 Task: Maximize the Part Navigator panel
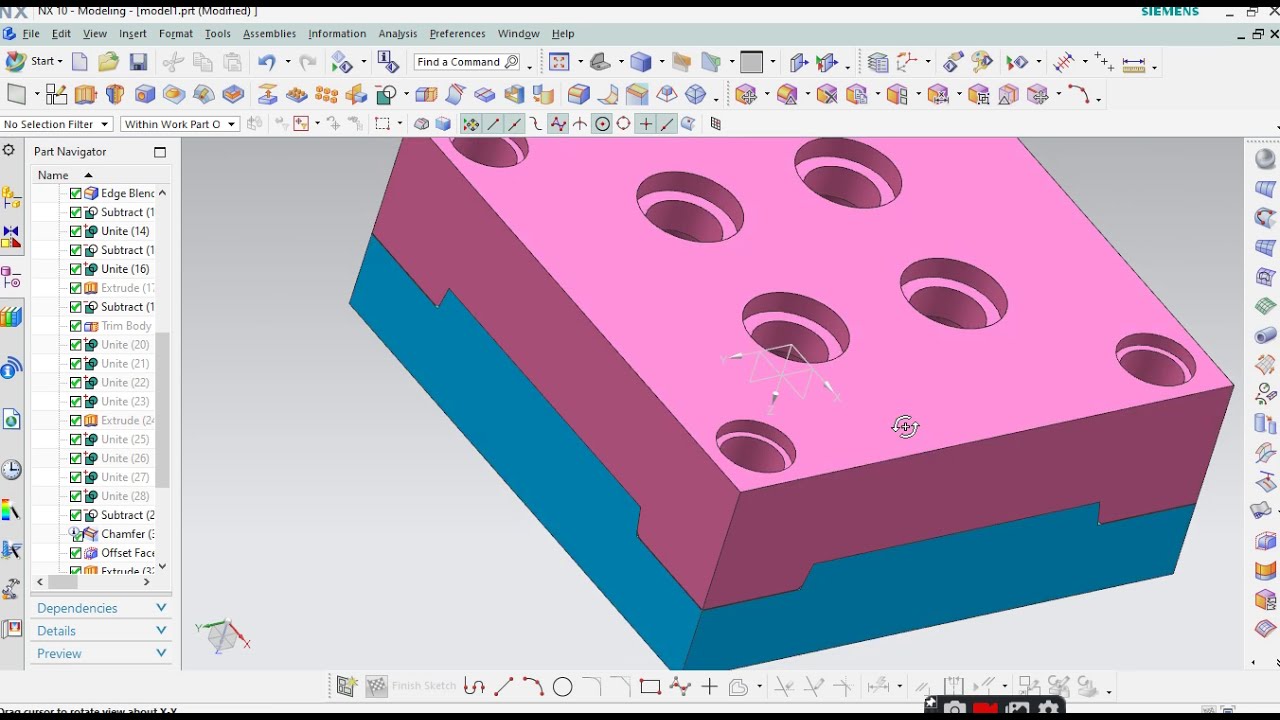(x=160, y=152)
